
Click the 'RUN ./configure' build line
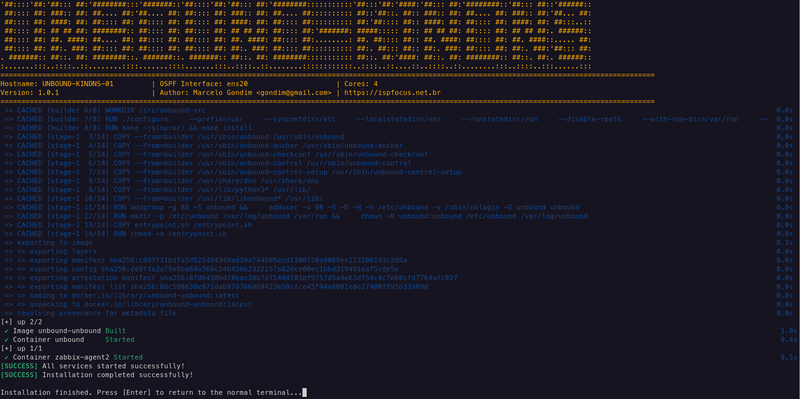coord(386,119)
